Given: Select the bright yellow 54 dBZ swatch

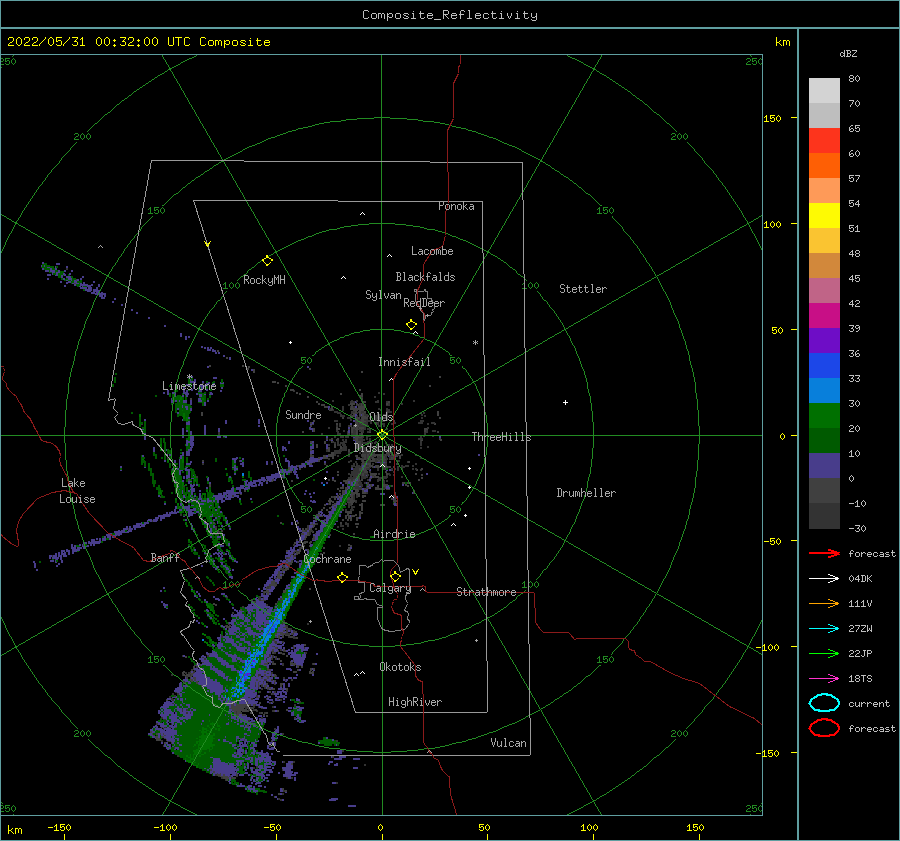Looking at the screenshot, I should pos(824,215).
